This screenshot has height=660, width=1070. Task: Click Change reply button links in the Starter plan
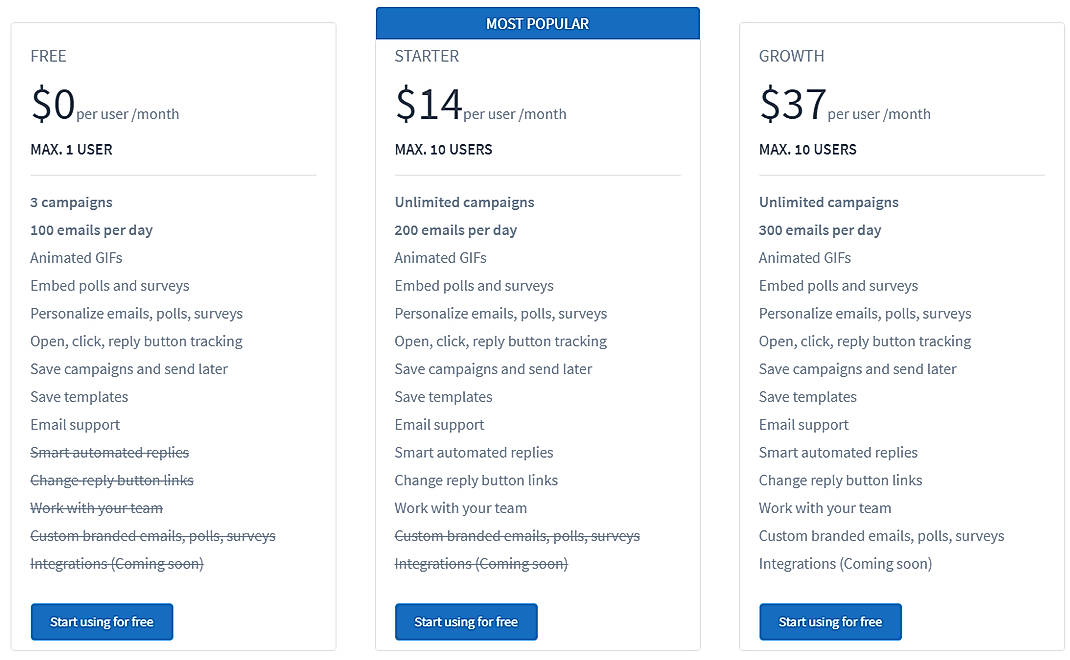click(476, 480)
